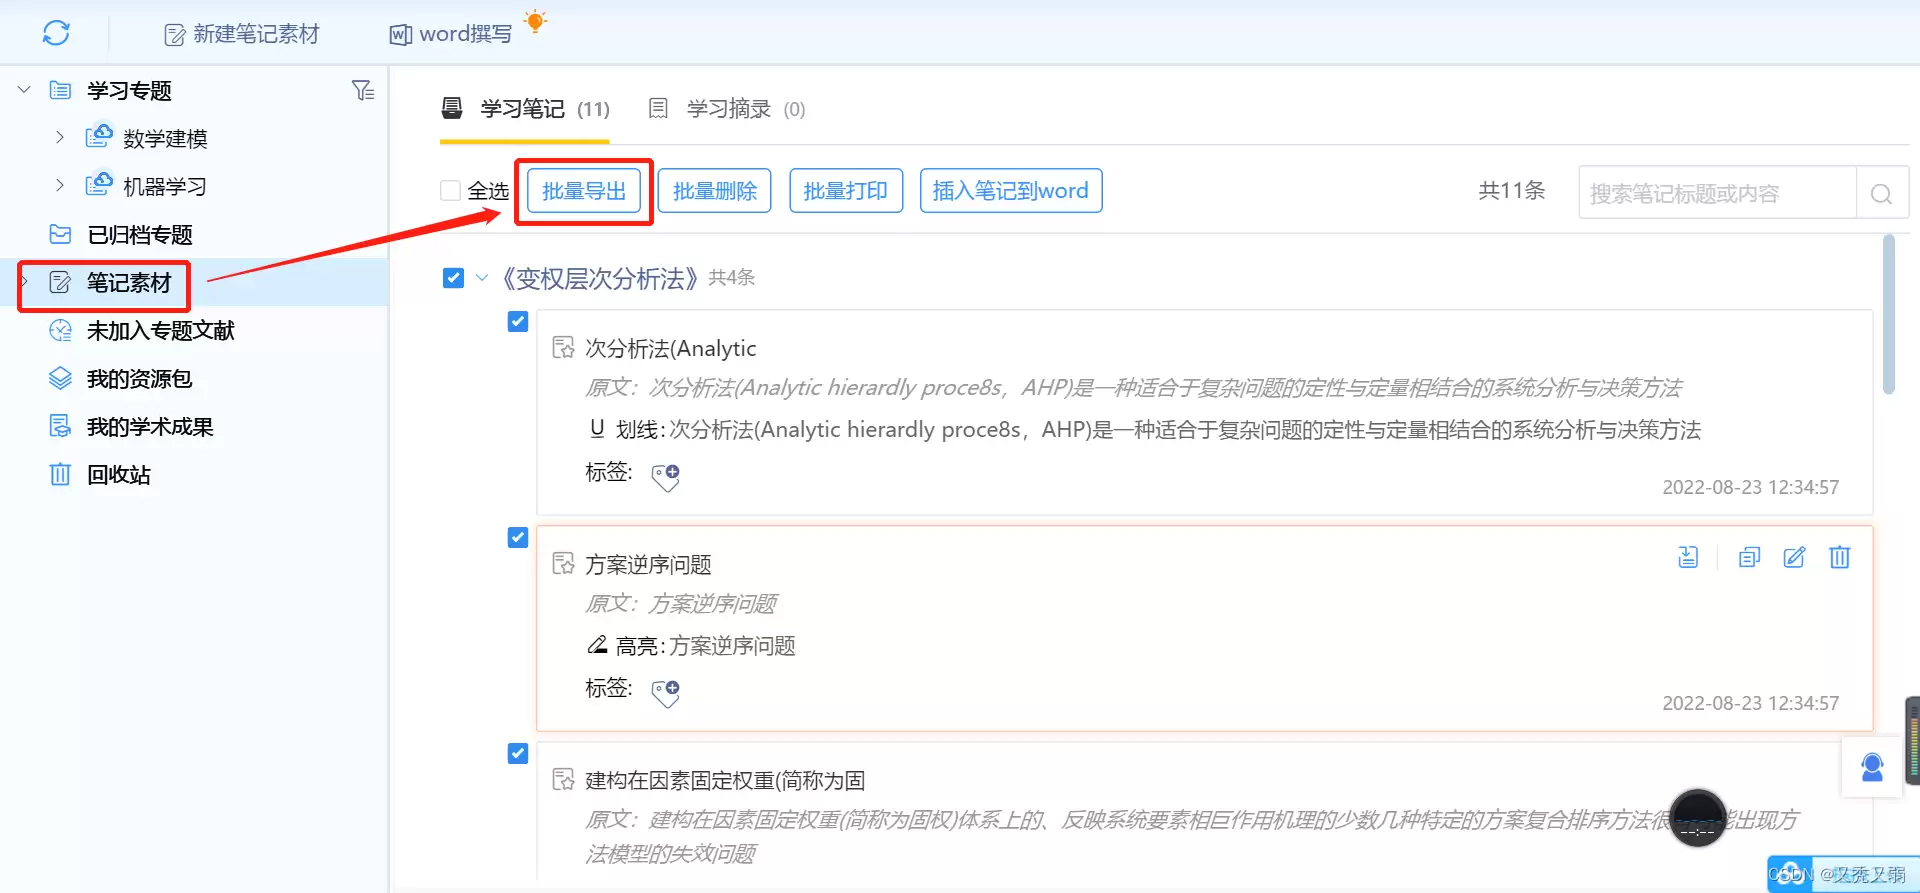Click the 次分析法(Analytic note title
Image resolution: width=1920 pixels, height=893 pixels.
pos(671,349)
